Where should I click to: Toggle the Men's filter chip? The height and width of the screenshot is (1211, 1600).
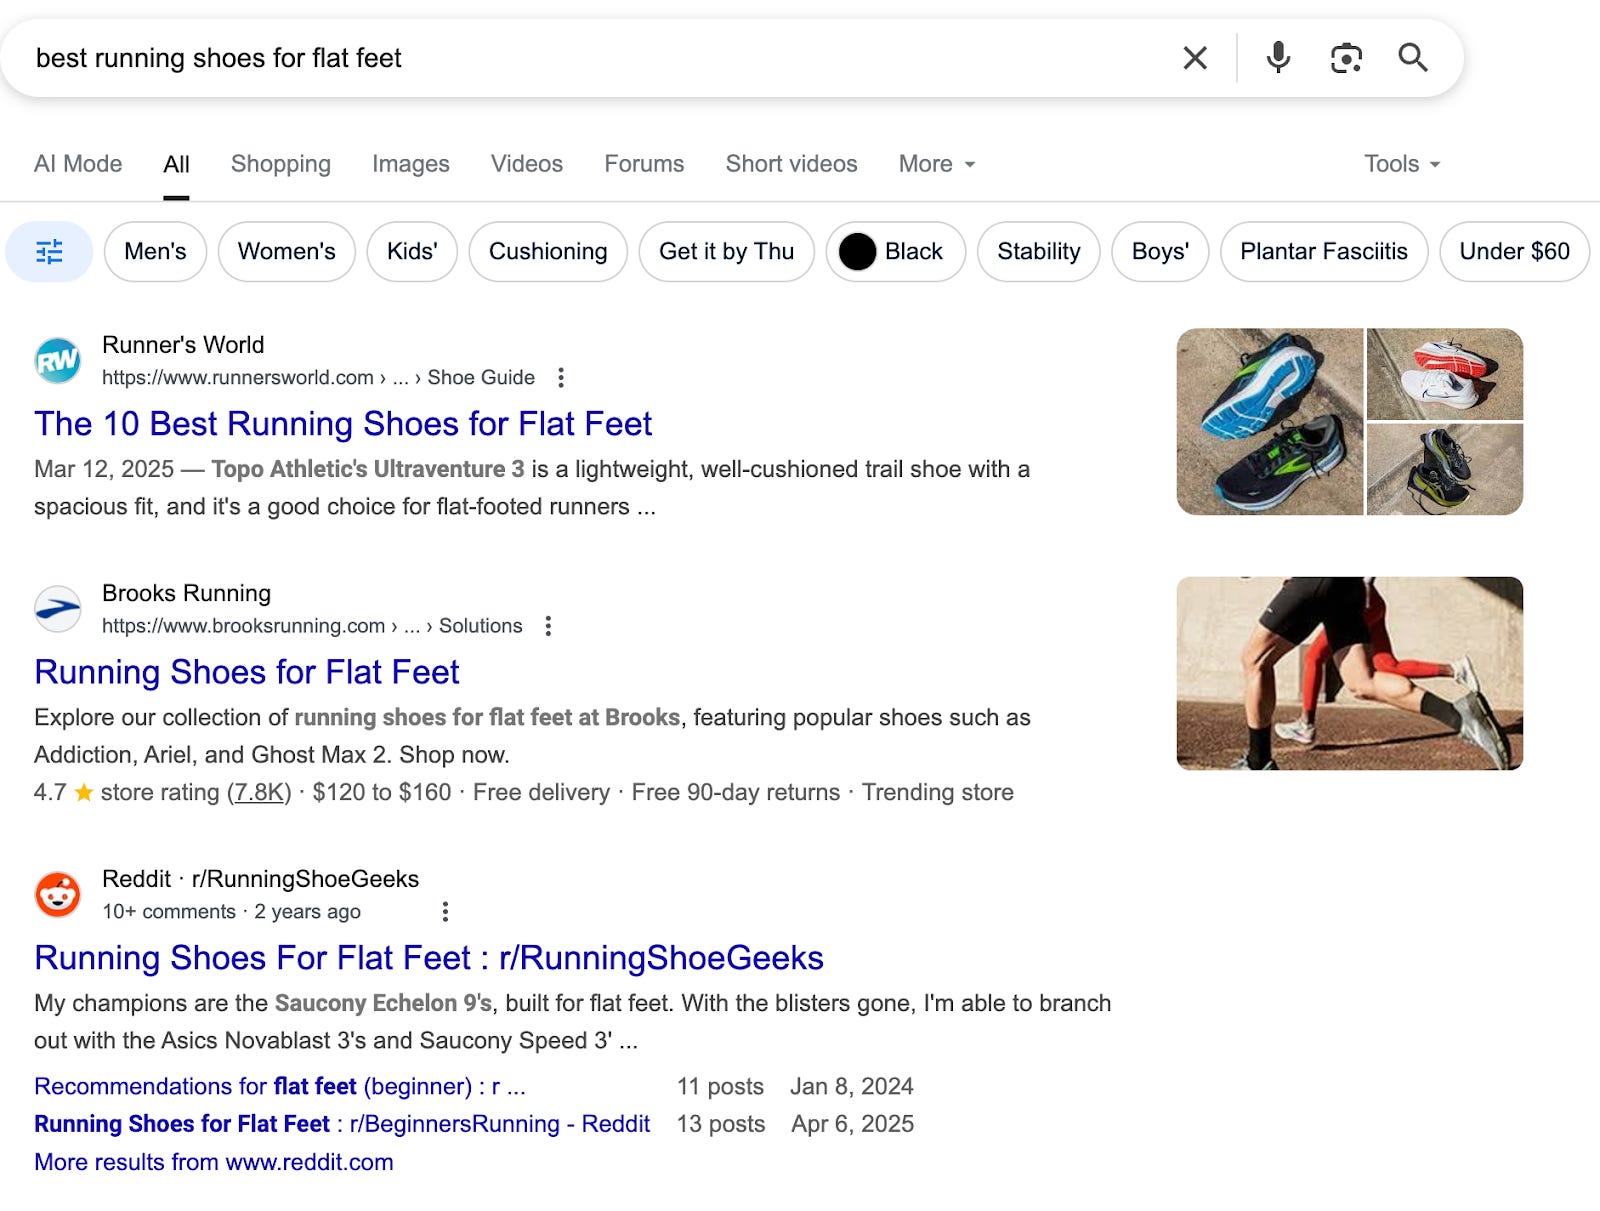(x=155, y=251)
